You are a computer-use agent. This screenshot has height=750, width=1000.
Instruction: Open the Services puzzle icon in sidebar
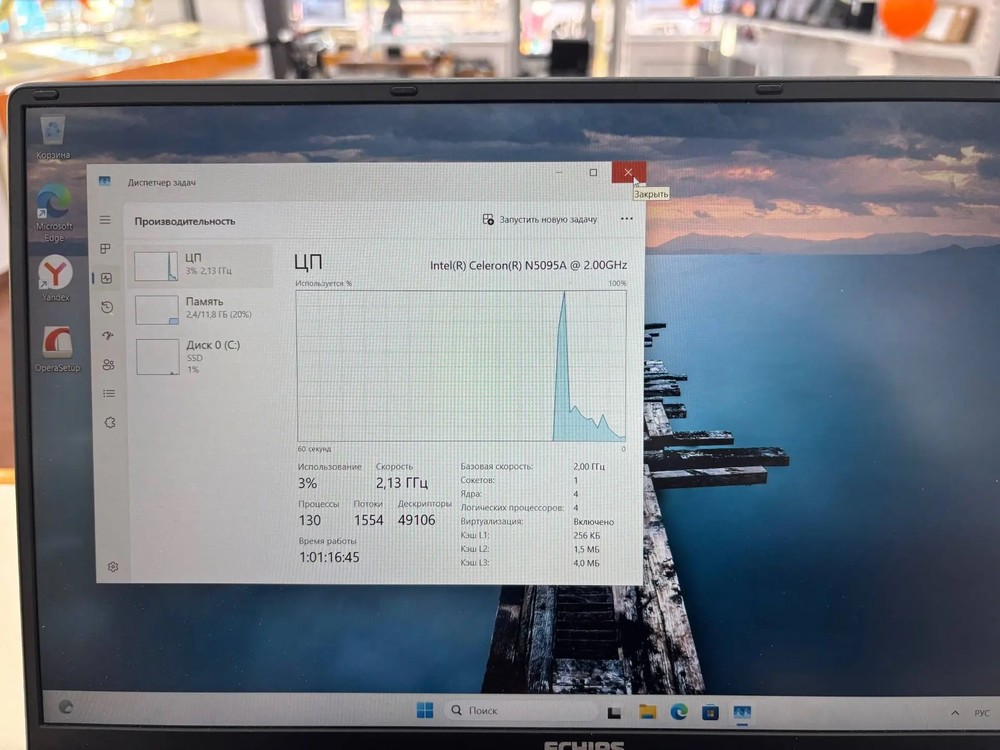pos(110,422)
